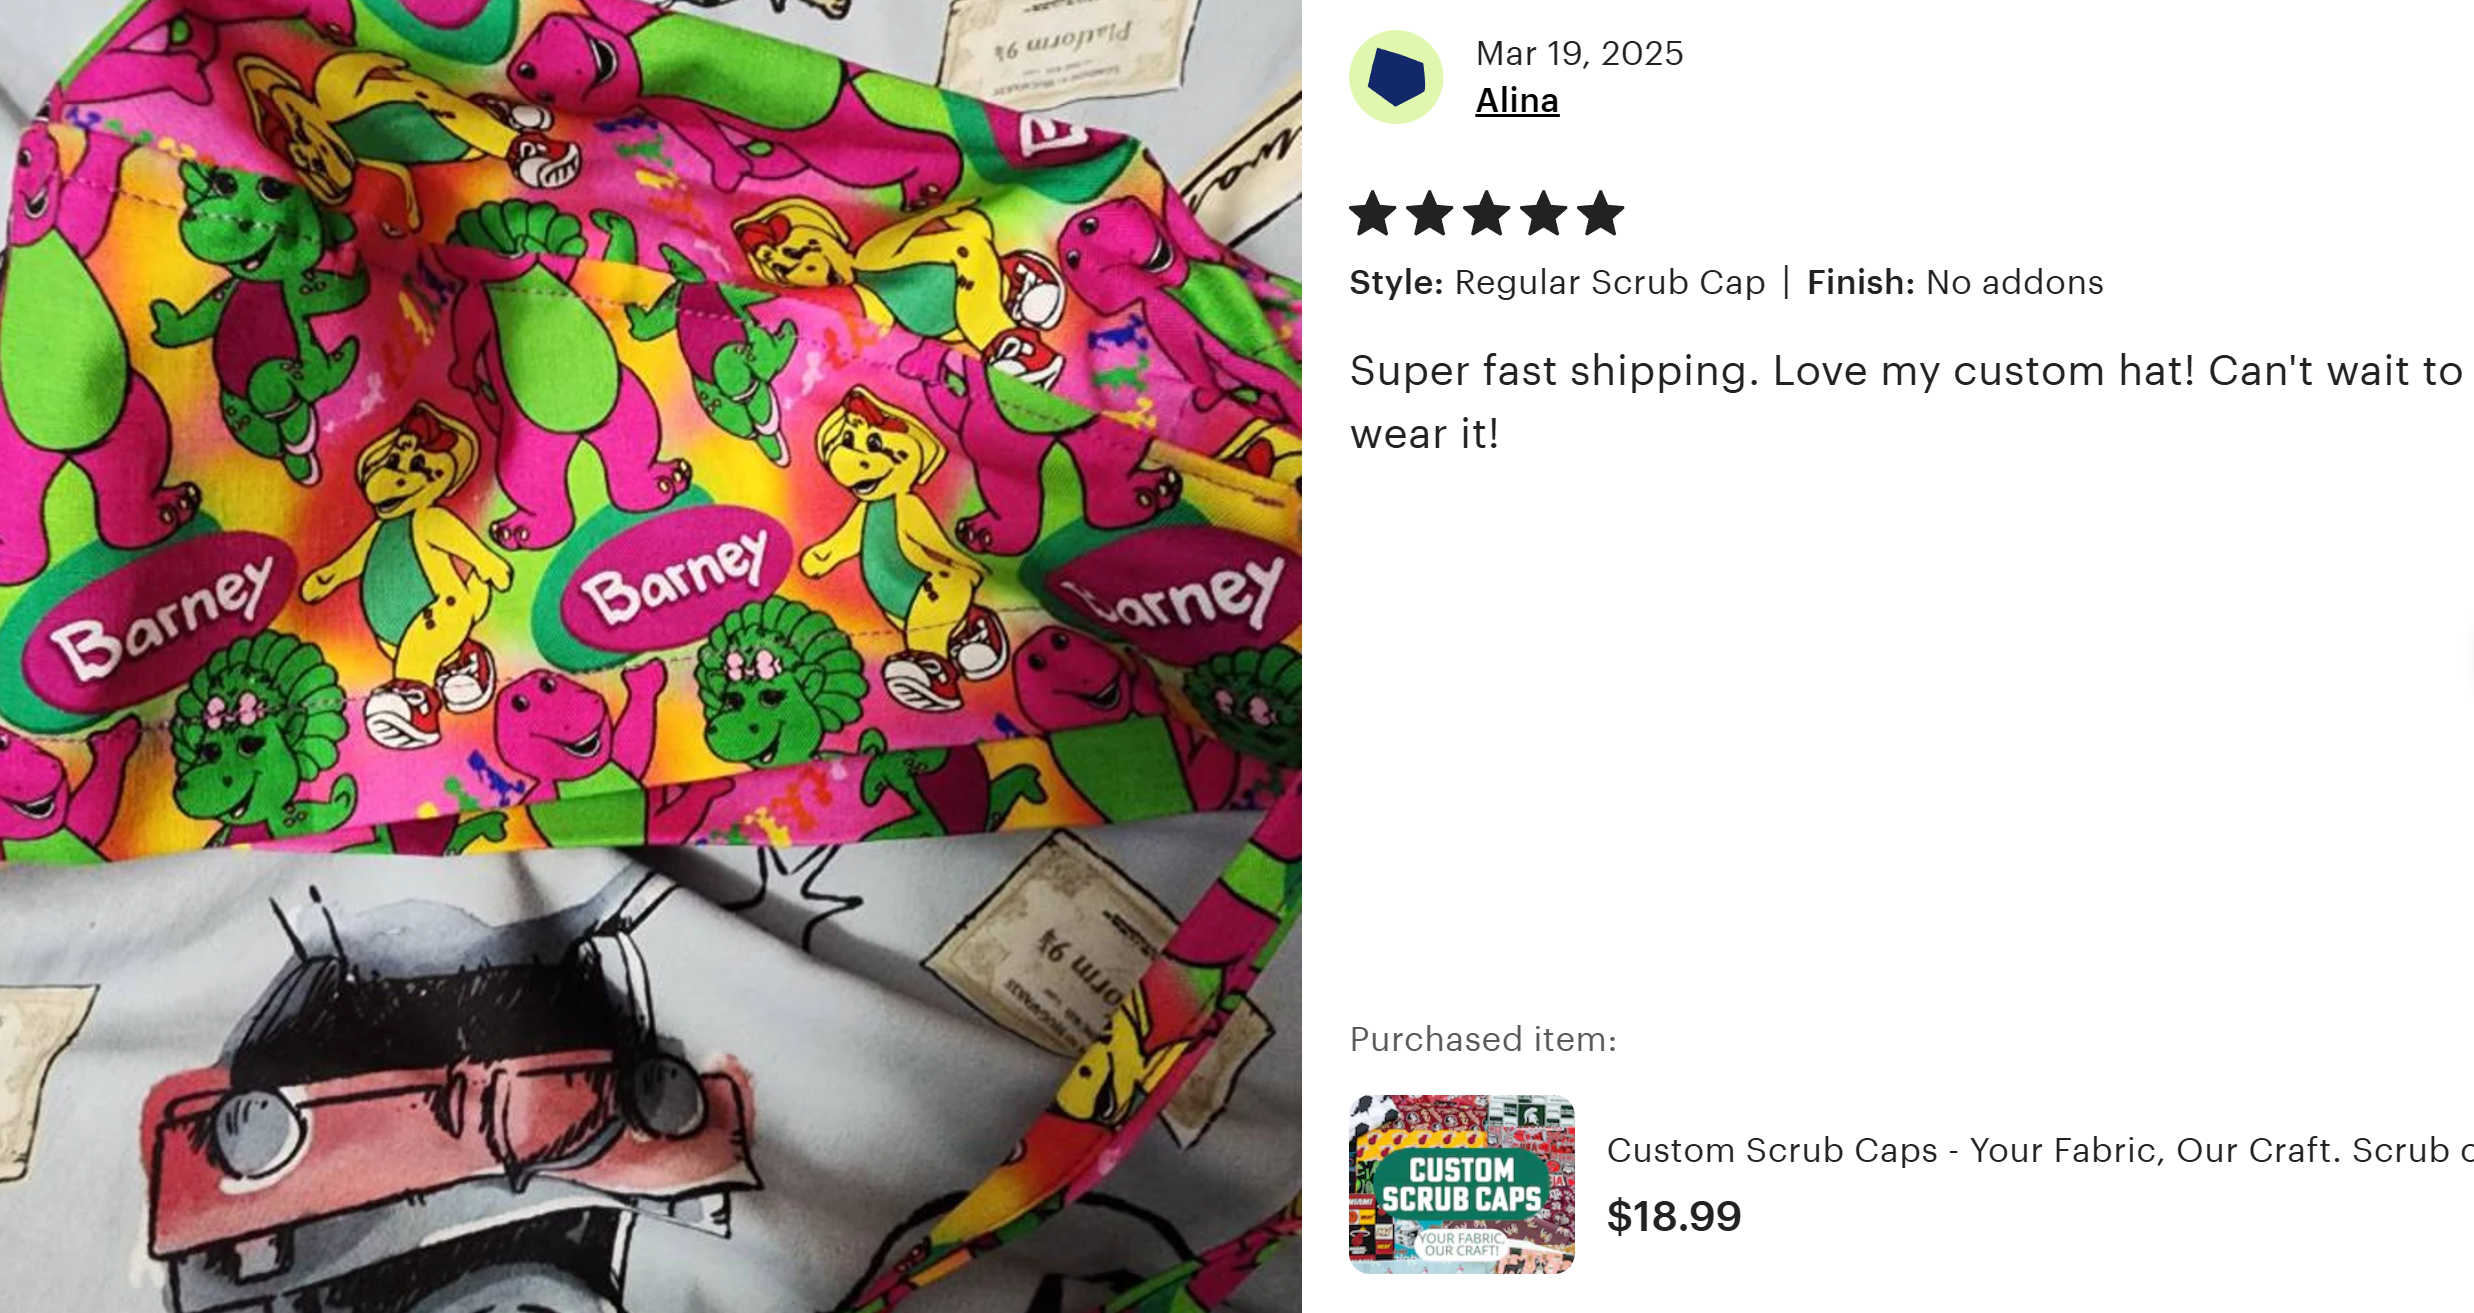This screenshot has width=2474, height=1313.
Task: Click the fourth star in the rating
Action: coord(1544,214)
